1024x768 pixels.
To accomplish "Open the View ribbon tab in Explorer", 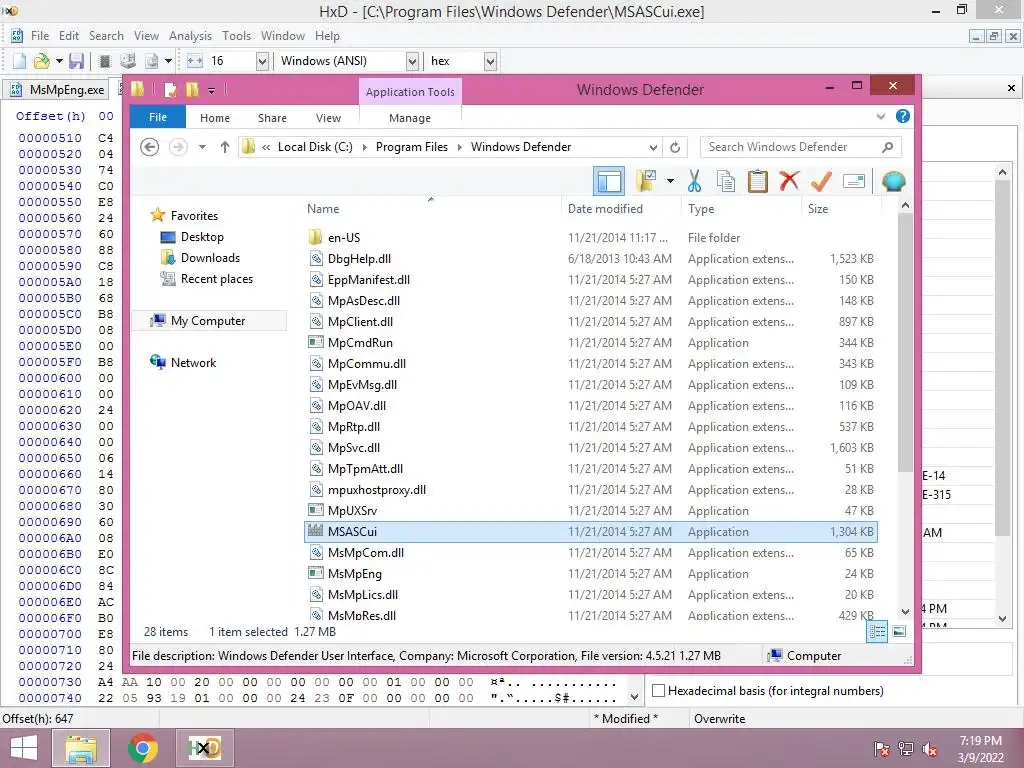I will click(x=328, y=118).
